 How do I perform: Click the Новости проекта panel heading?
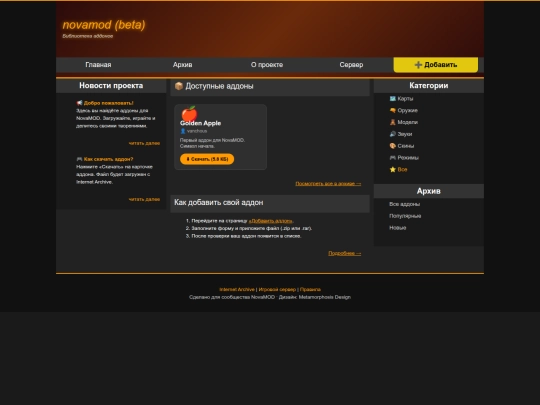point(111,86)
